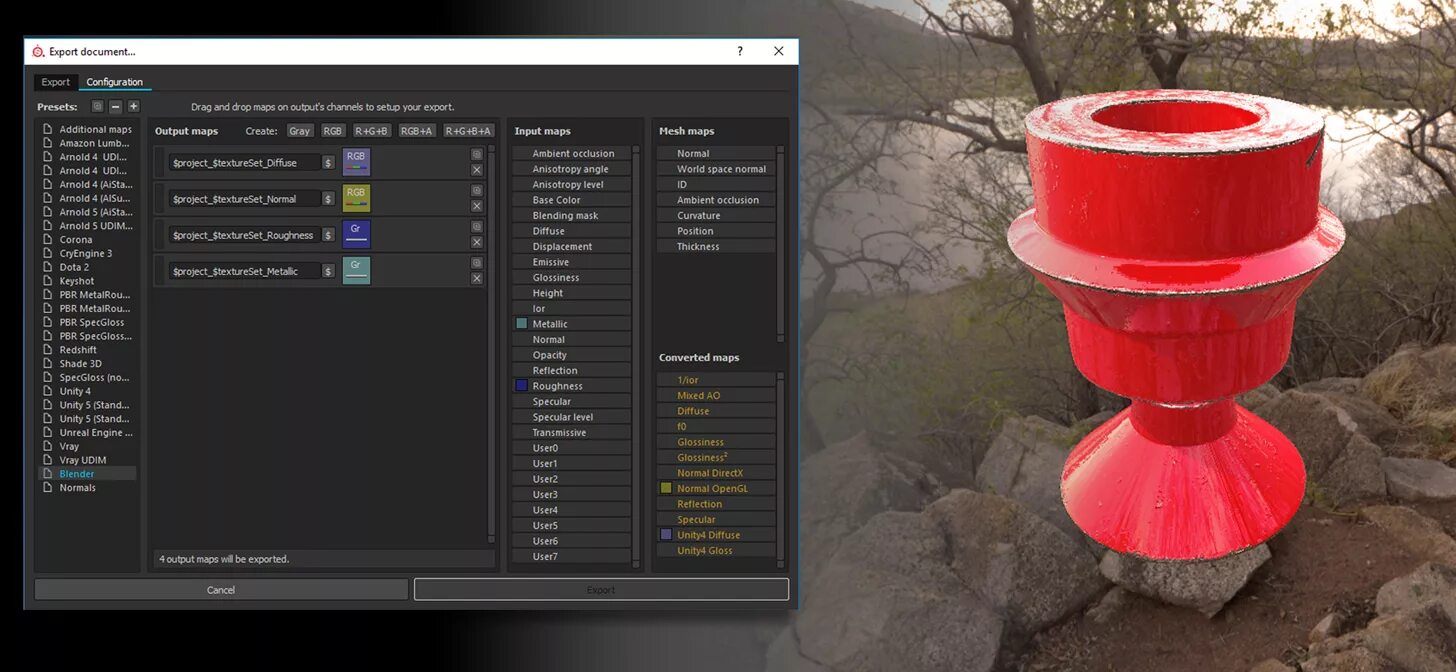Viewport: 1456px width, 672px height.
Task: Delete the Roughness output map row
Action: pyautogui.click(x=477, y=242)
